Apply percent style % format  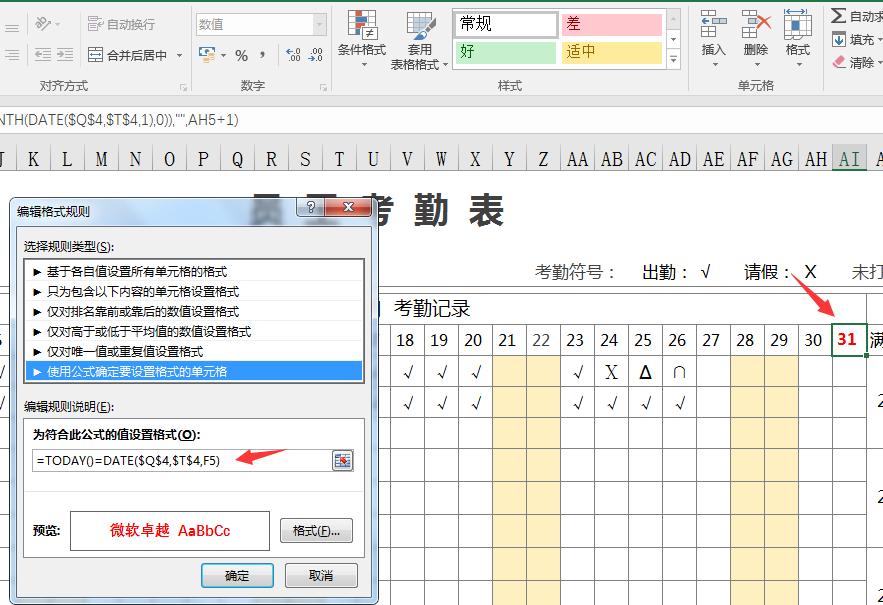[x=242, y=54]
